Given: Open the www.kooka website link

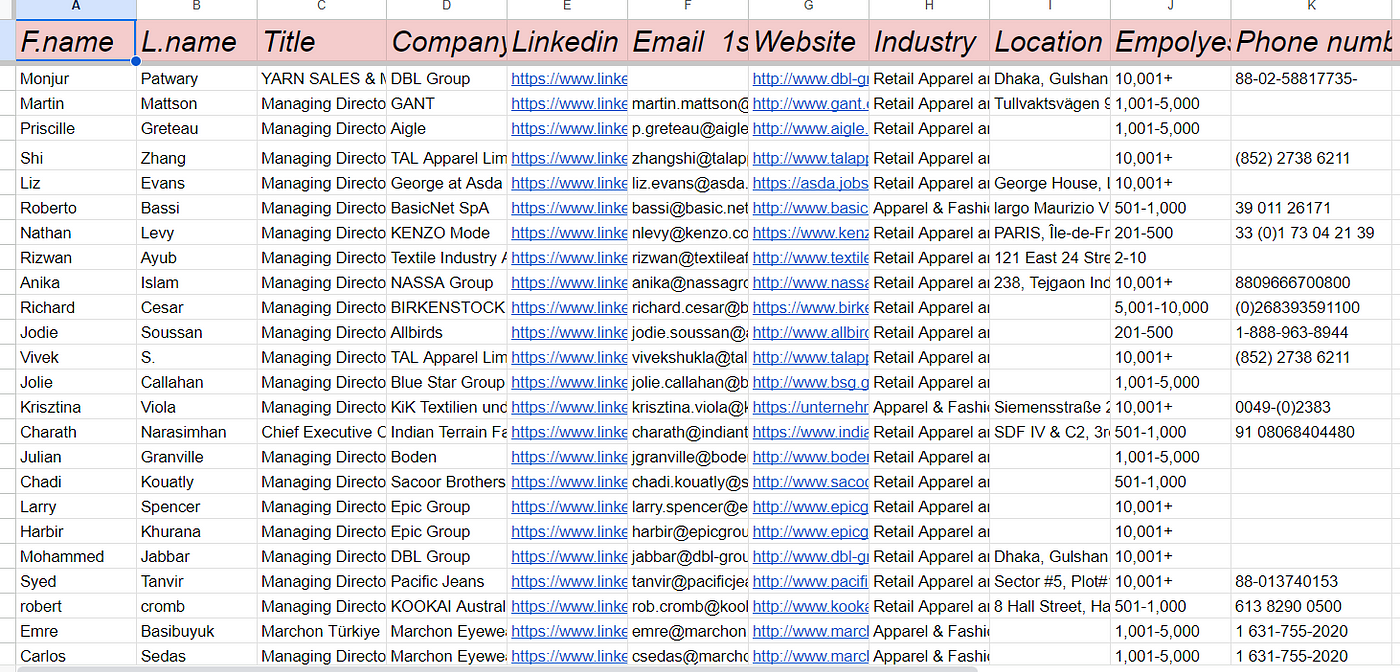Looking at the screenshot, I should 811,606.
